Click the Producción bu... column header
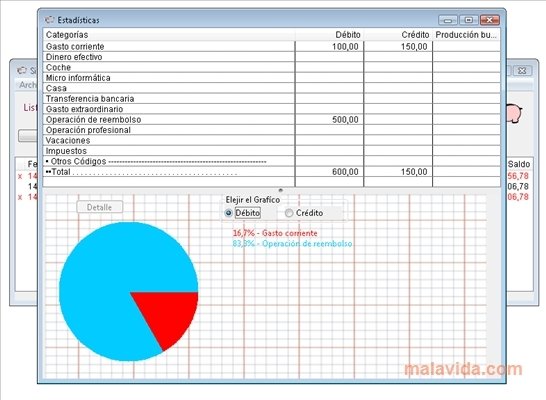This screenshot has height=400, width=546. [x=466, y=35]
